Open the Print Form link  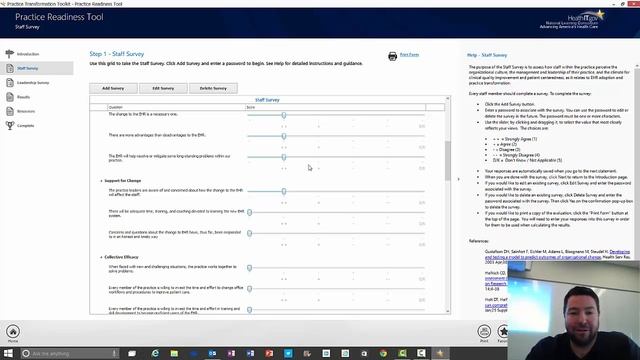coord(409,55)
